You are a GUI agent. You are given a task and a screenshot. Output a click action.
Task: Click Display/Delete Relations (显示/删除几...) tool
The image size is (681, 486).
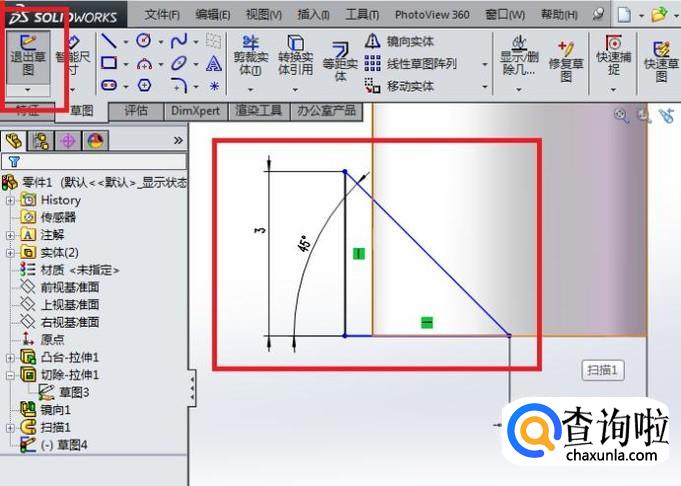click(x=519, y=56)
